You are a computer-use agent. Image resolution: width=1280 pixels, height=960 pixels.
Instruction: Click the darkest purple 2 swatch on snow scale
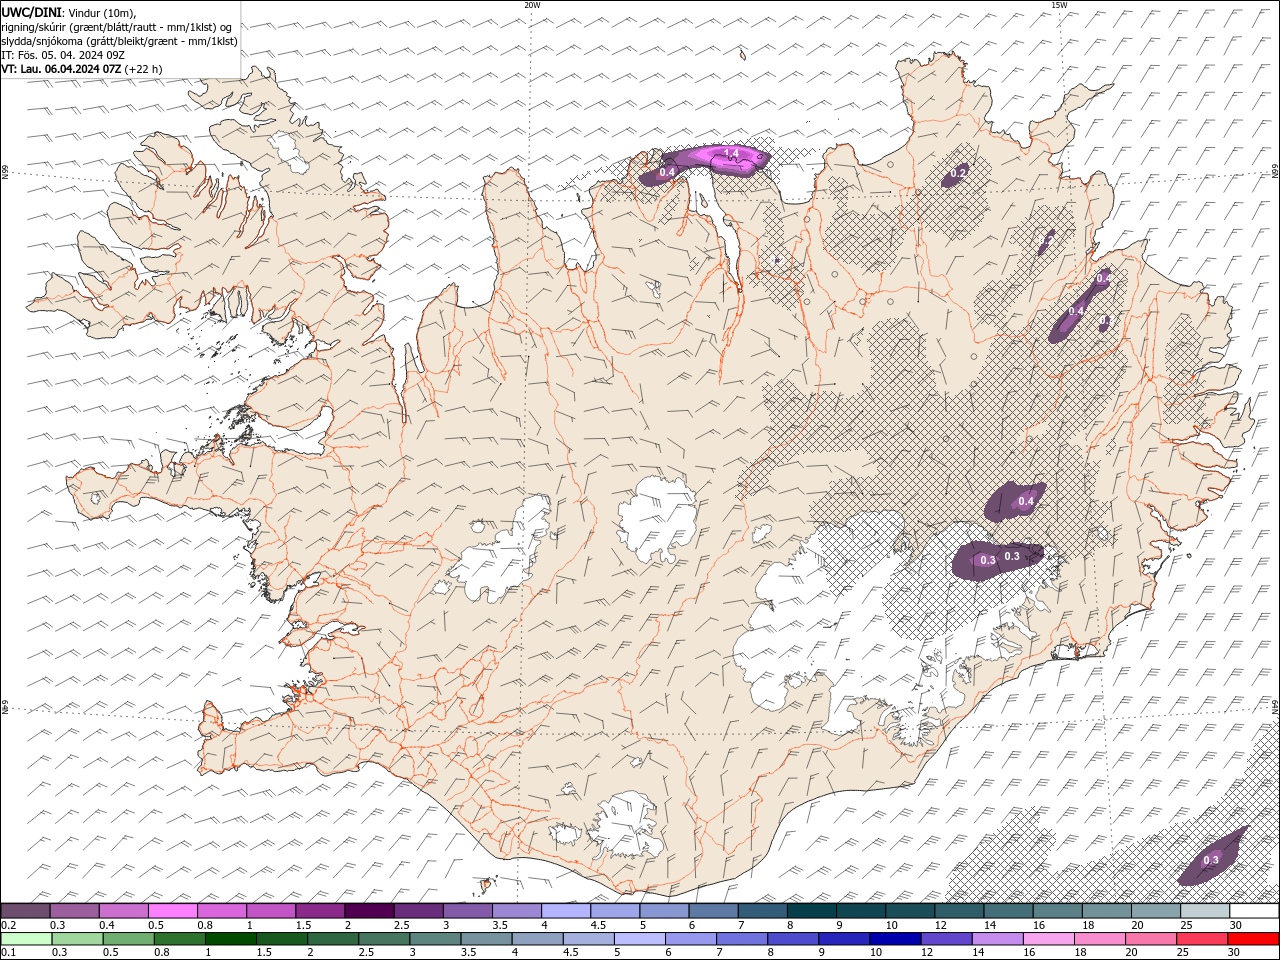[369, 911]
